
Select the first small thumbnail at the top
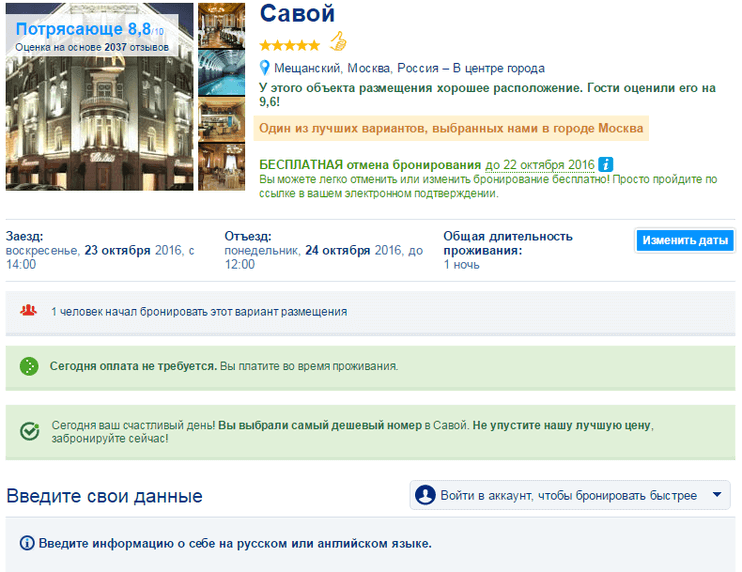pyautogui.click(x=222, y=26)
